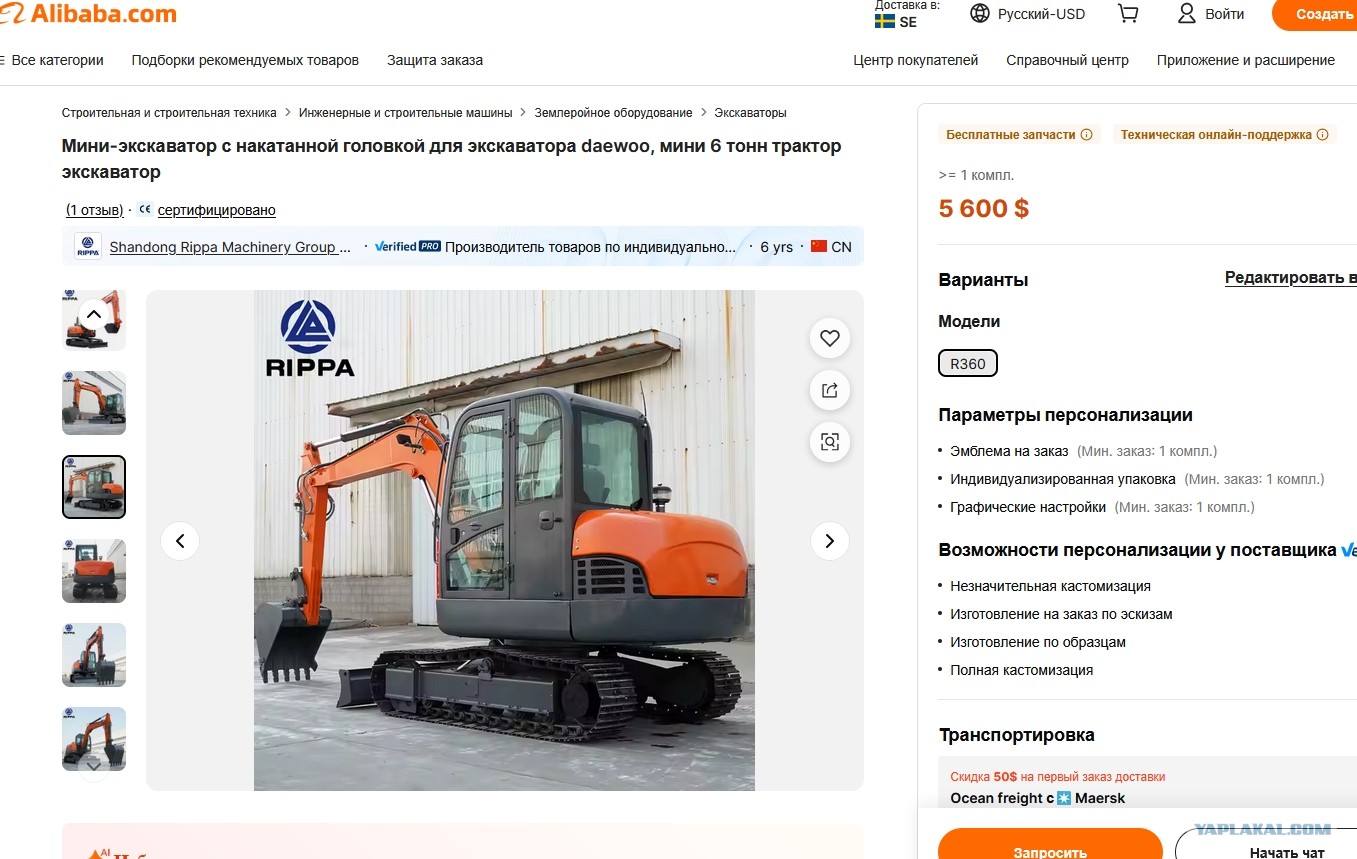
Task: Open the user account icon Войти
Action: tap(1187, 14)
